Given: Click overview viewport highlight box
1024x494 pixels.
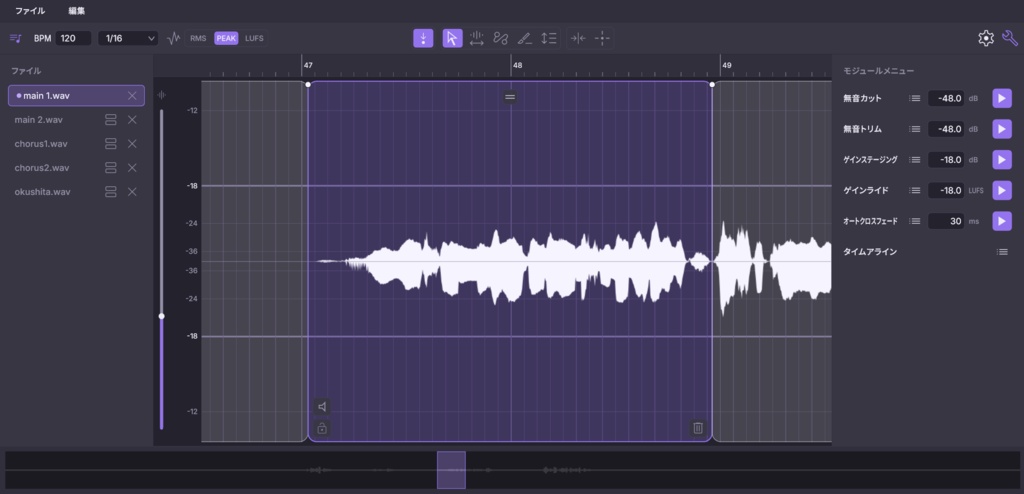Looking at the screenshot, I should (x=451, y=470).
